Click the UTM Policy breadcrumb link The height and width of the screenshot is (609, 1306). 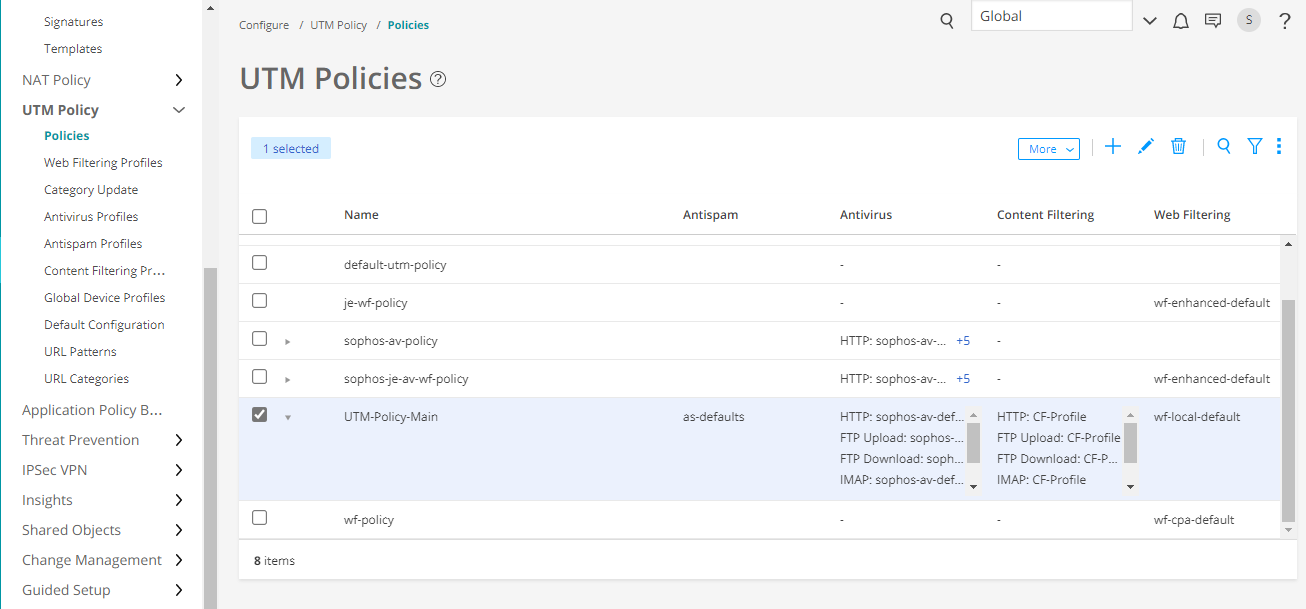[339, 25]
